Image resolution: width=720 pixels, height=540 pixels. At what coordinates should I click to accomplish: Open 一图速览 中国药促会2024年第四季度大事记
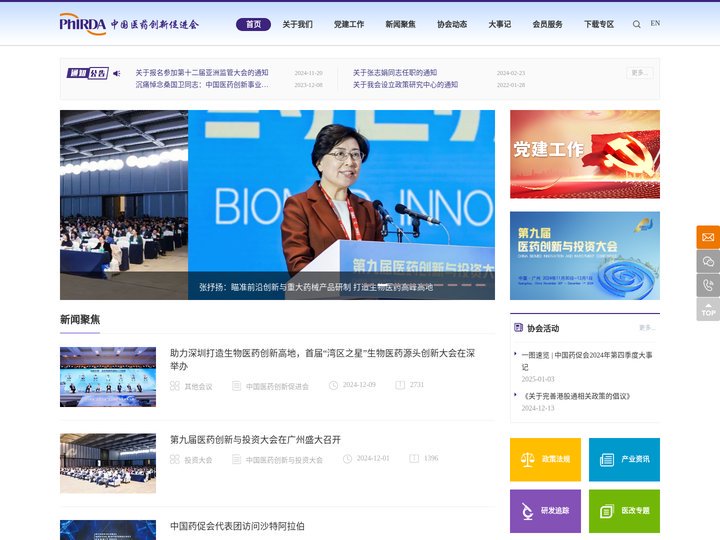[587, 361]
